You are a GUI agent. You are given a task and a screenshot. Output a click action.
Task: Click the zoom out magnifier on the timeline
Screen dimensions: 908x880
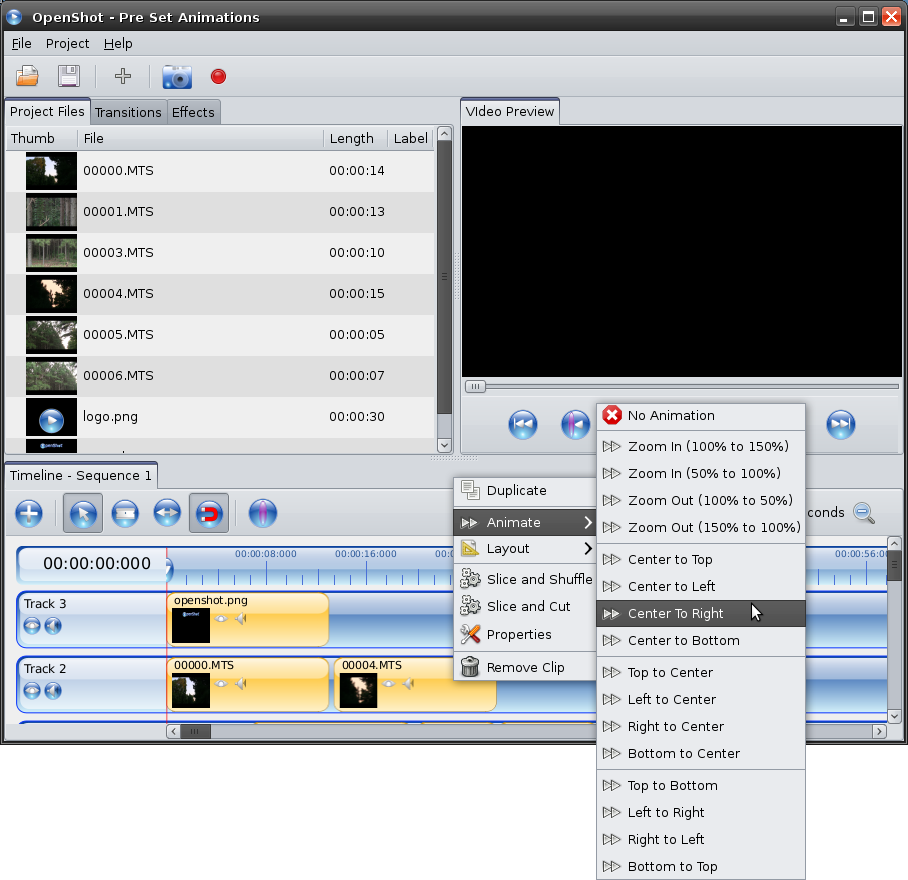pyautogui.click(x=864, y=513)
